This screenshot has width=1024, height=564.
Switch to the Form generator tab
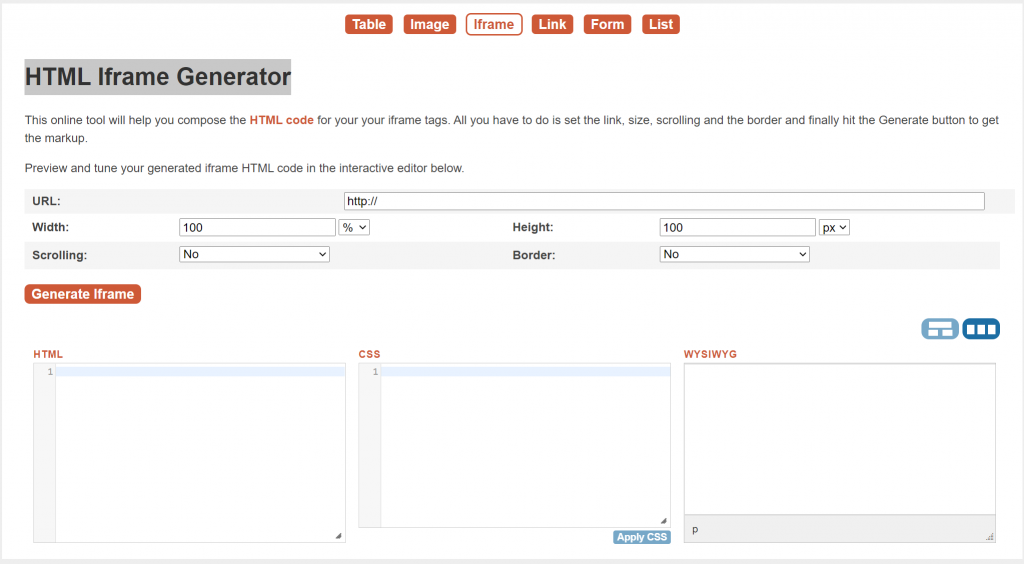607,24
